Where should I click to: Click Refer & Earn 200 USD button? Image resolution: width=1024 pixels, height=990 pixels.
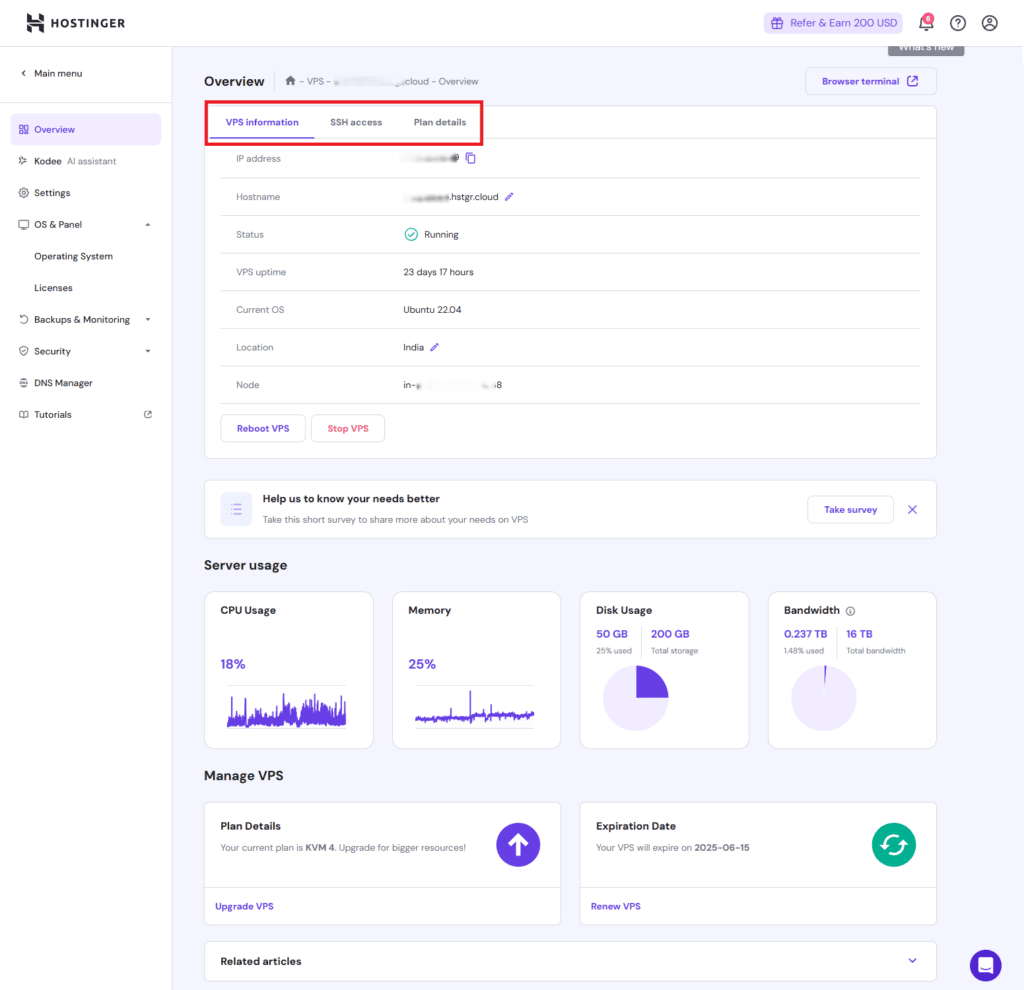833,23
